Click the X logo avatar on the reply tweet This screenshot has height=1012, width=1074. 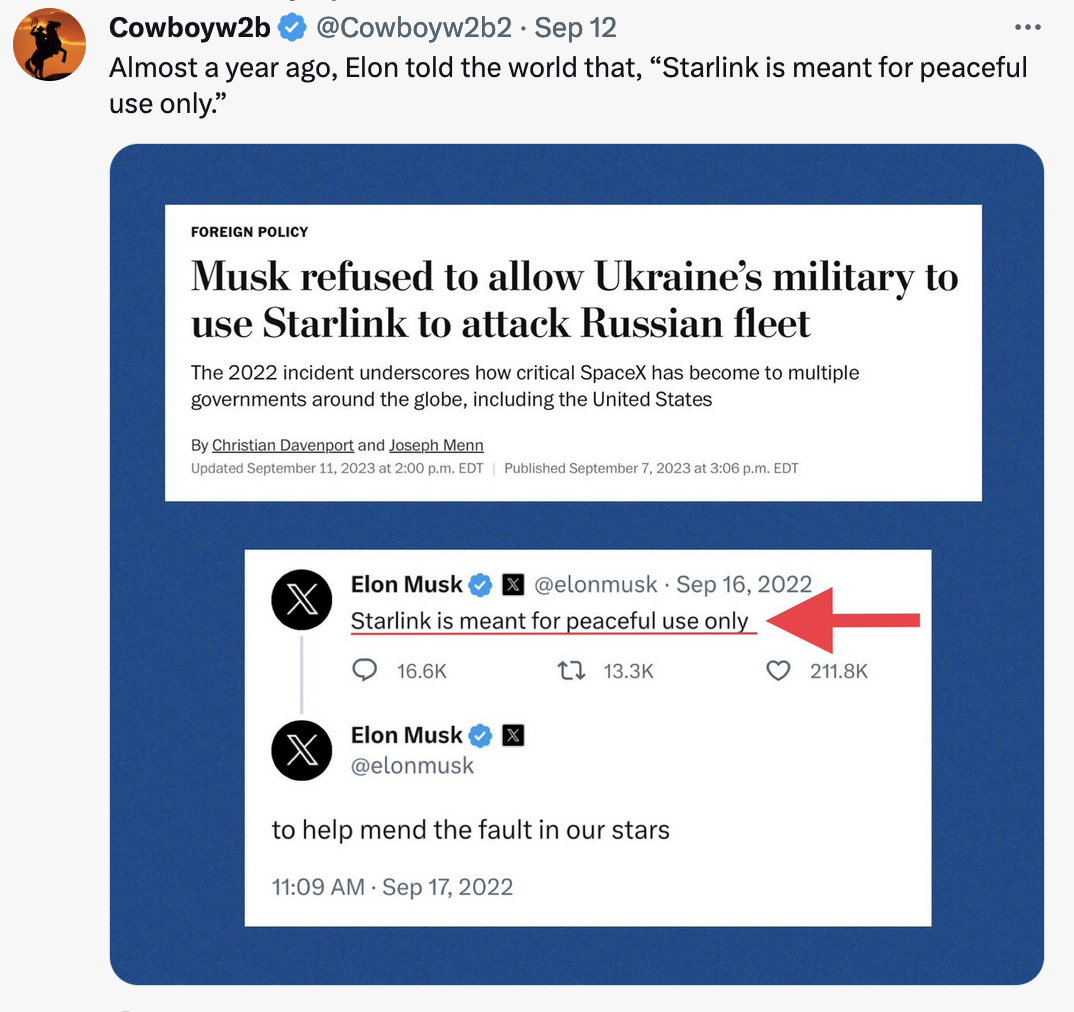302,750
